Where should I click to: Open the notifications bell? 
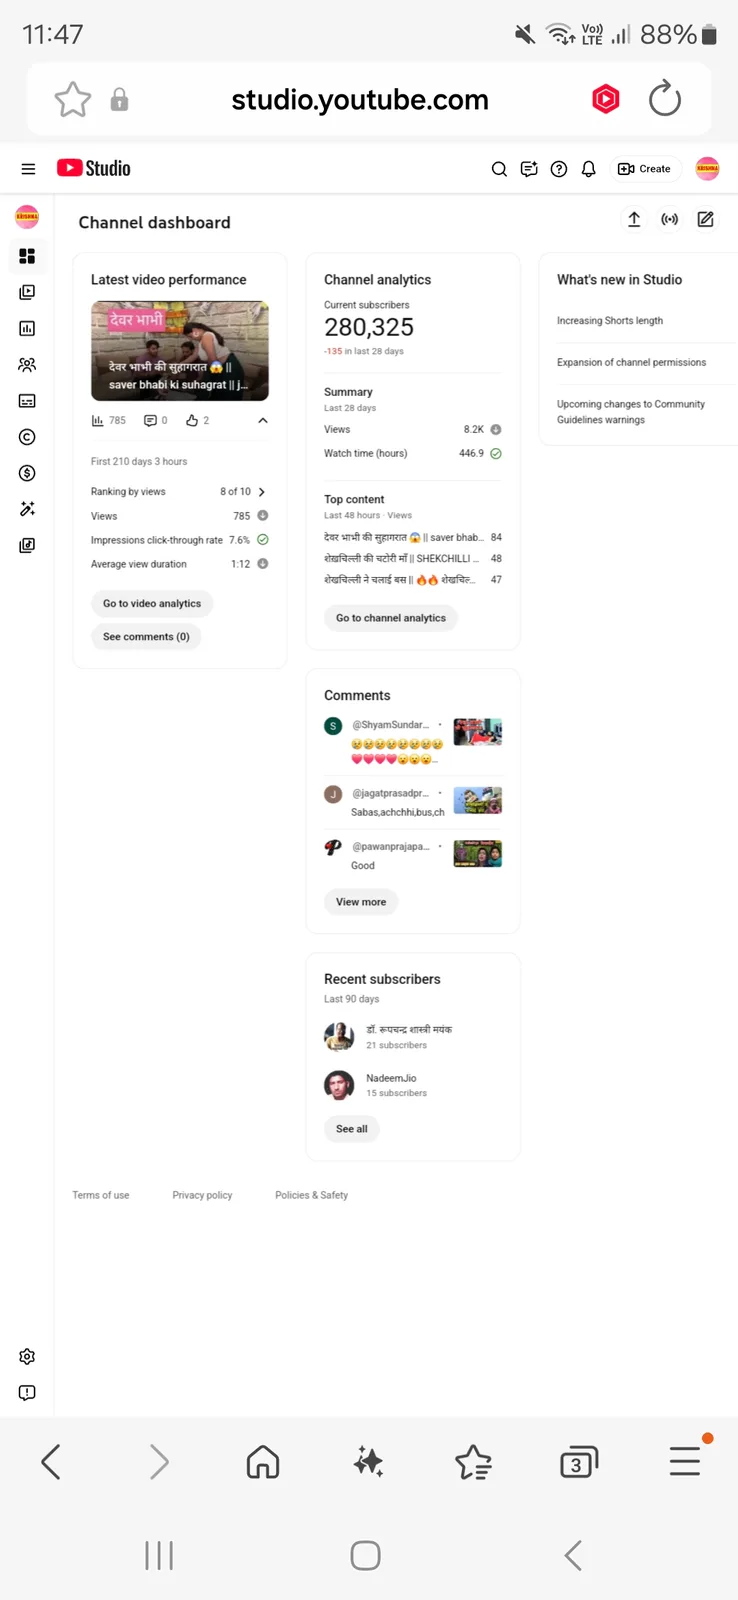tap(589, 169)
